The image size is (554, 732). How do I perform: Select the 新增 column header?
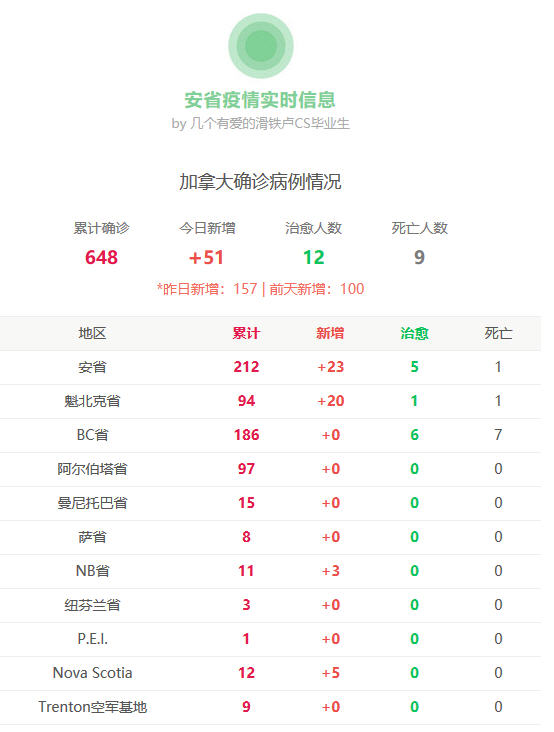tap(330, 333)
